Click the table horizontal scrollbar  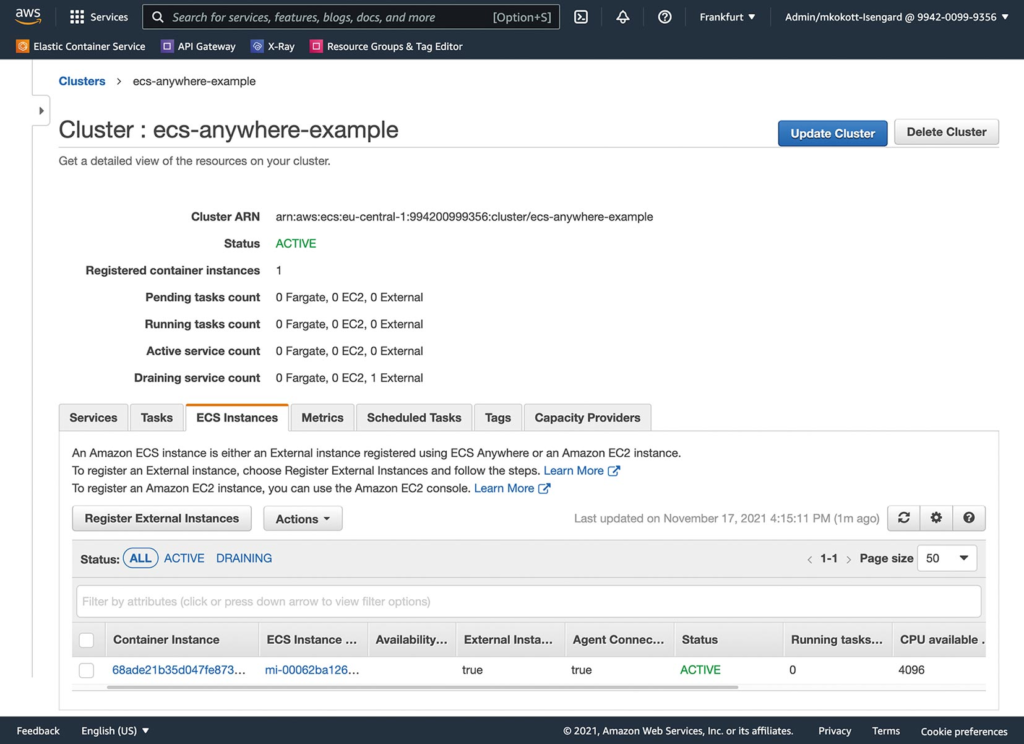pos(423,687)
